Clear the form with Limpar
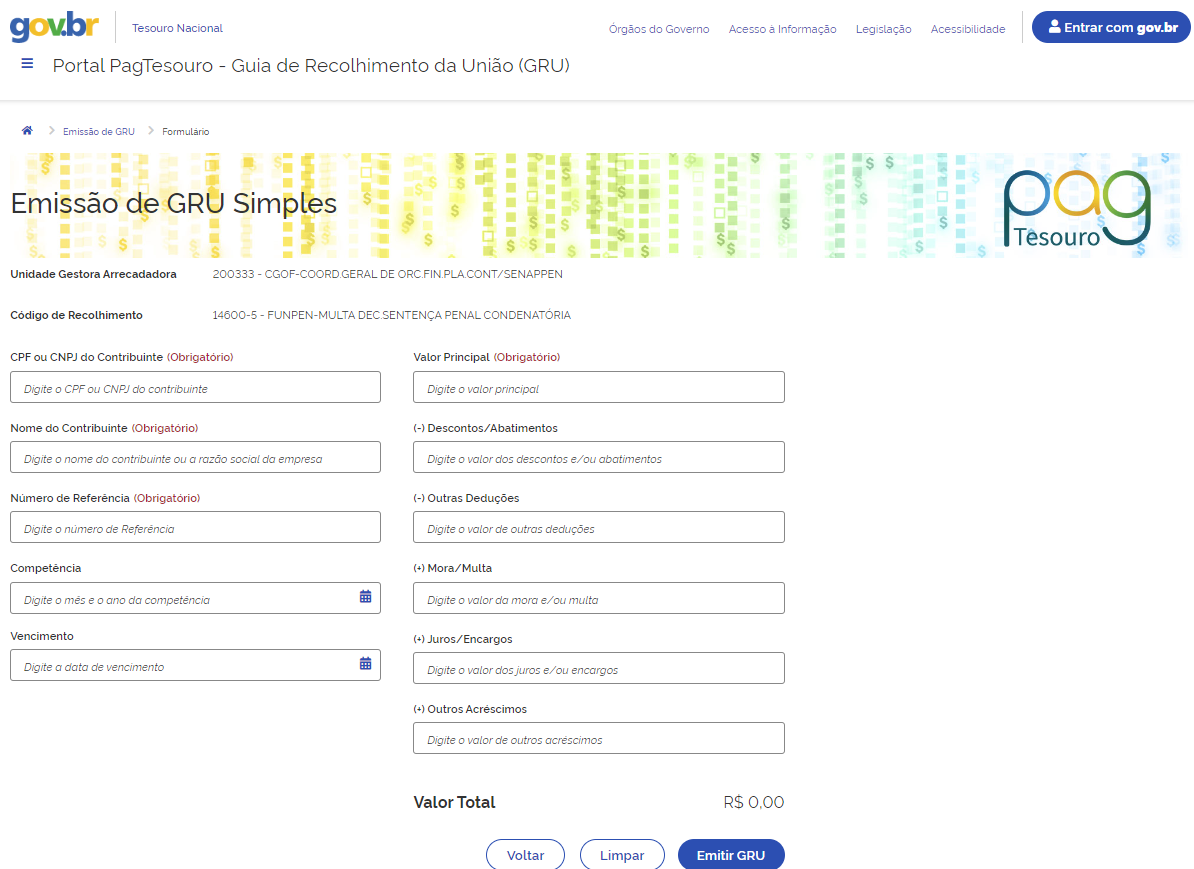Screen dimensions: 1194x869 click(621, 855)
